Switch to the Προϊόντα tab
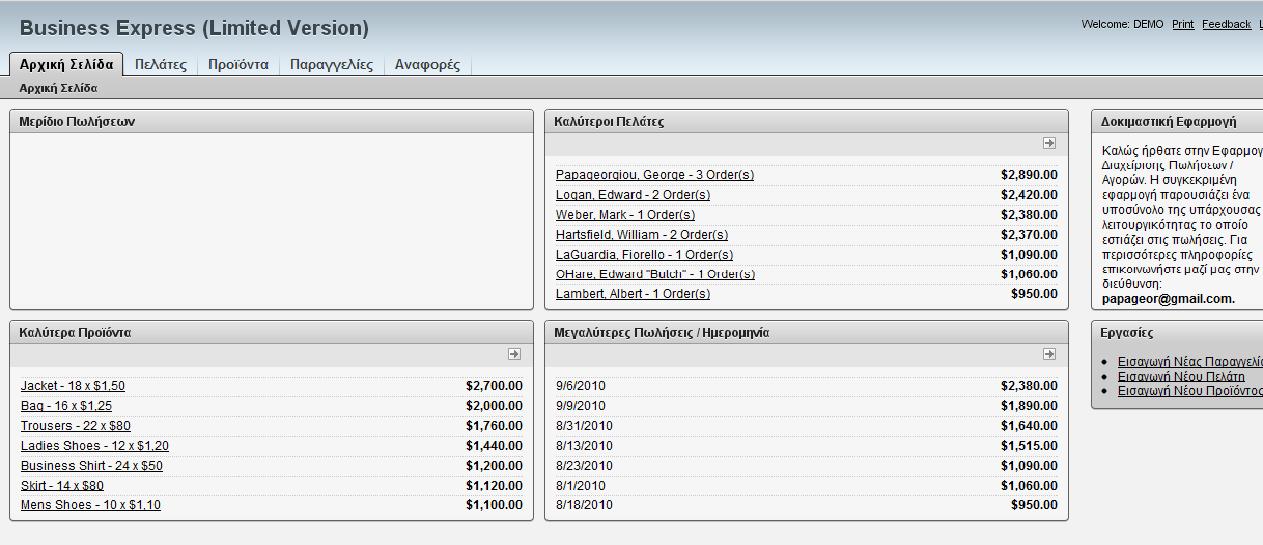Image resolution: width=1263 pixels, height=545 pixels. pos(238,64)
